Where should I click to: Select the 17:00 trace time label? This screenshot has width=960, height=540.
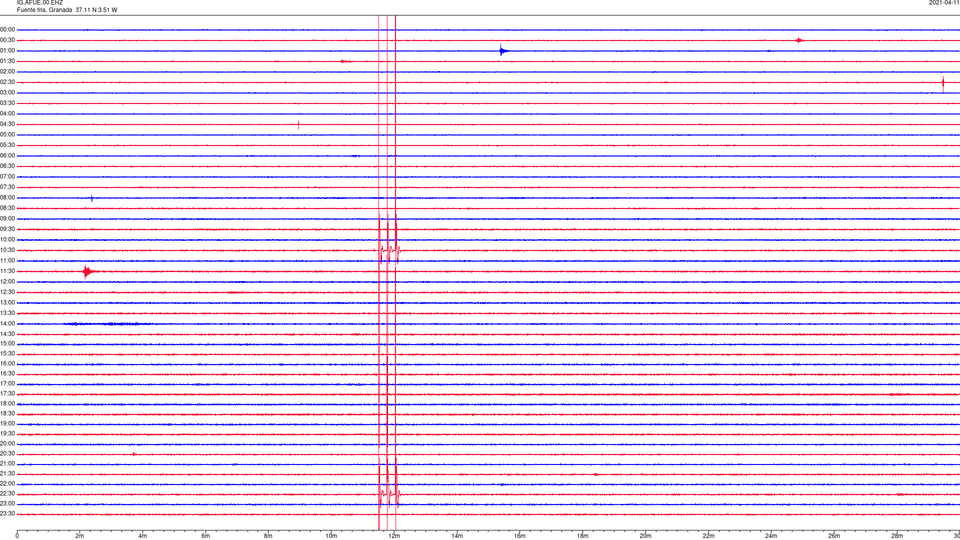[x=8, y=384]
